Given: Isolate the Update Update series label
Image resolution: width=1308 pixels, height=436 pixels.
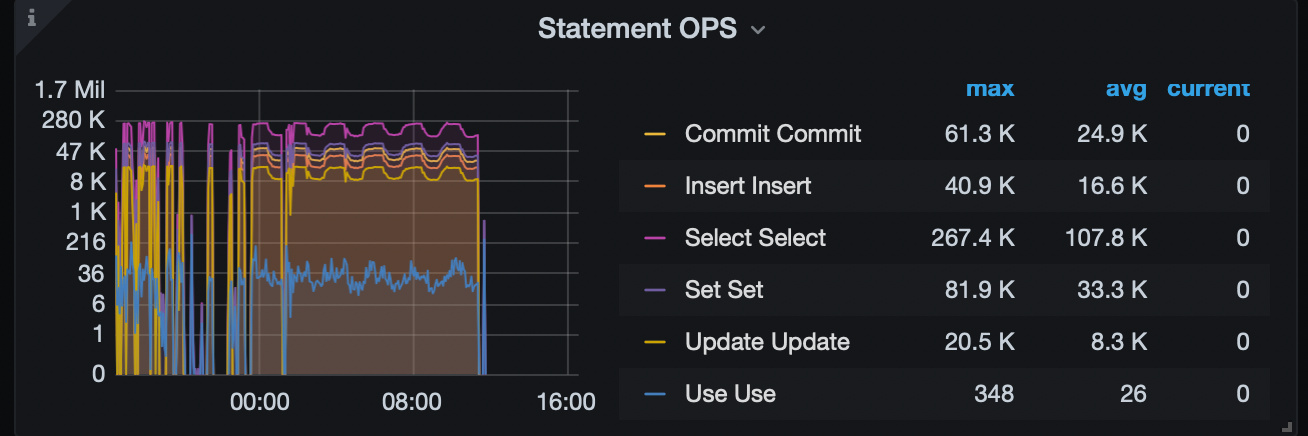Looking at the screenshot, I should click(767, 342).
